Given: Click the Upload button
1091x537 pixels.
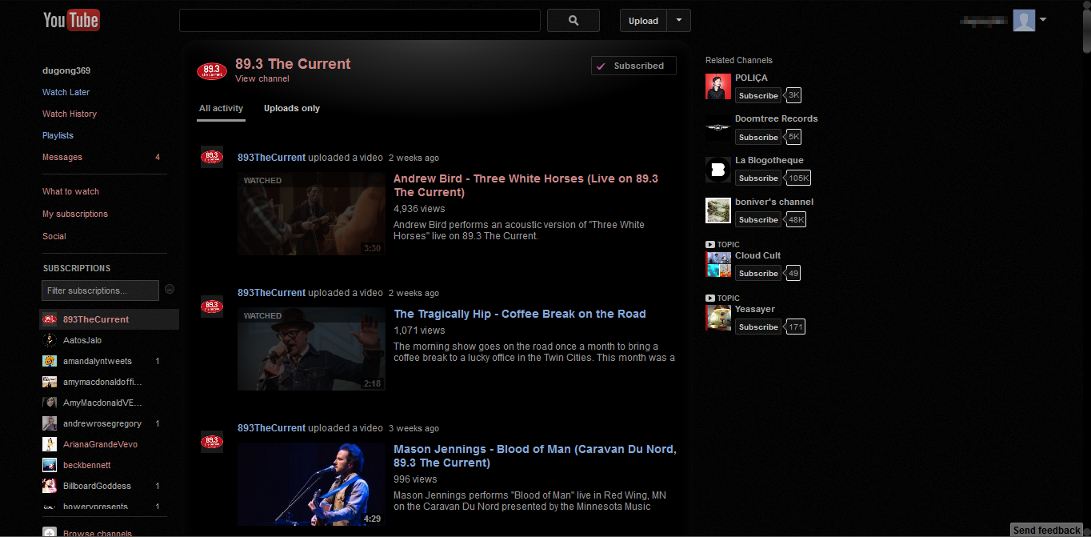Looking at the screenshot, I should (643, 20).
